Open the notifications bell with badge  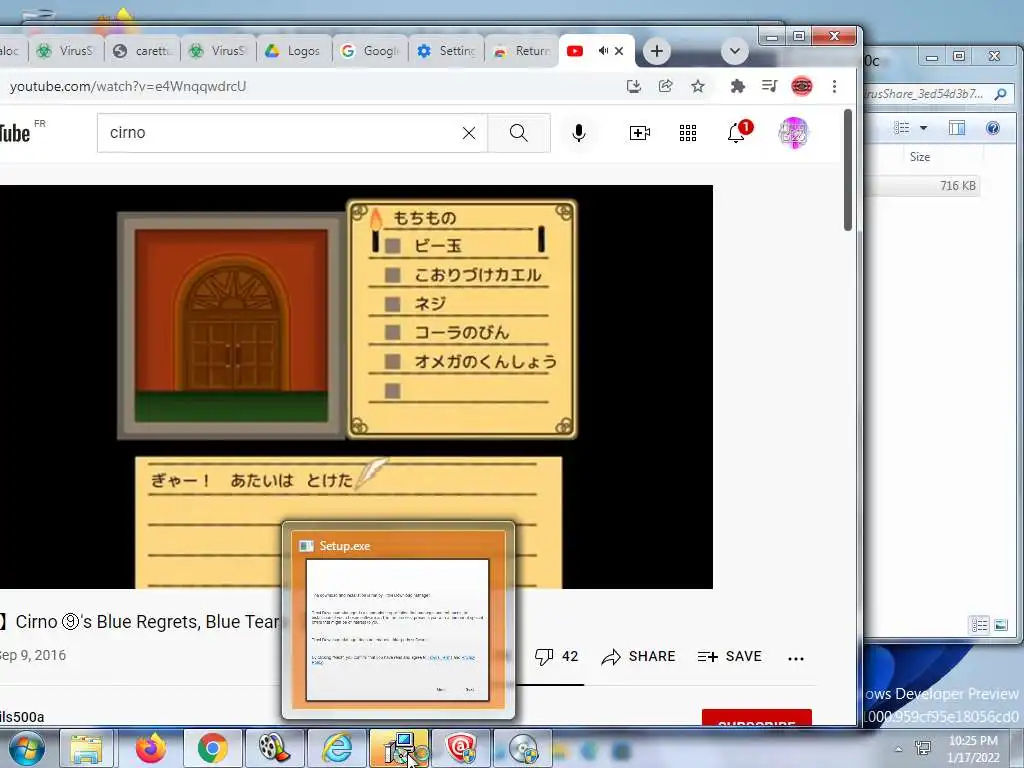pos(738,132)
